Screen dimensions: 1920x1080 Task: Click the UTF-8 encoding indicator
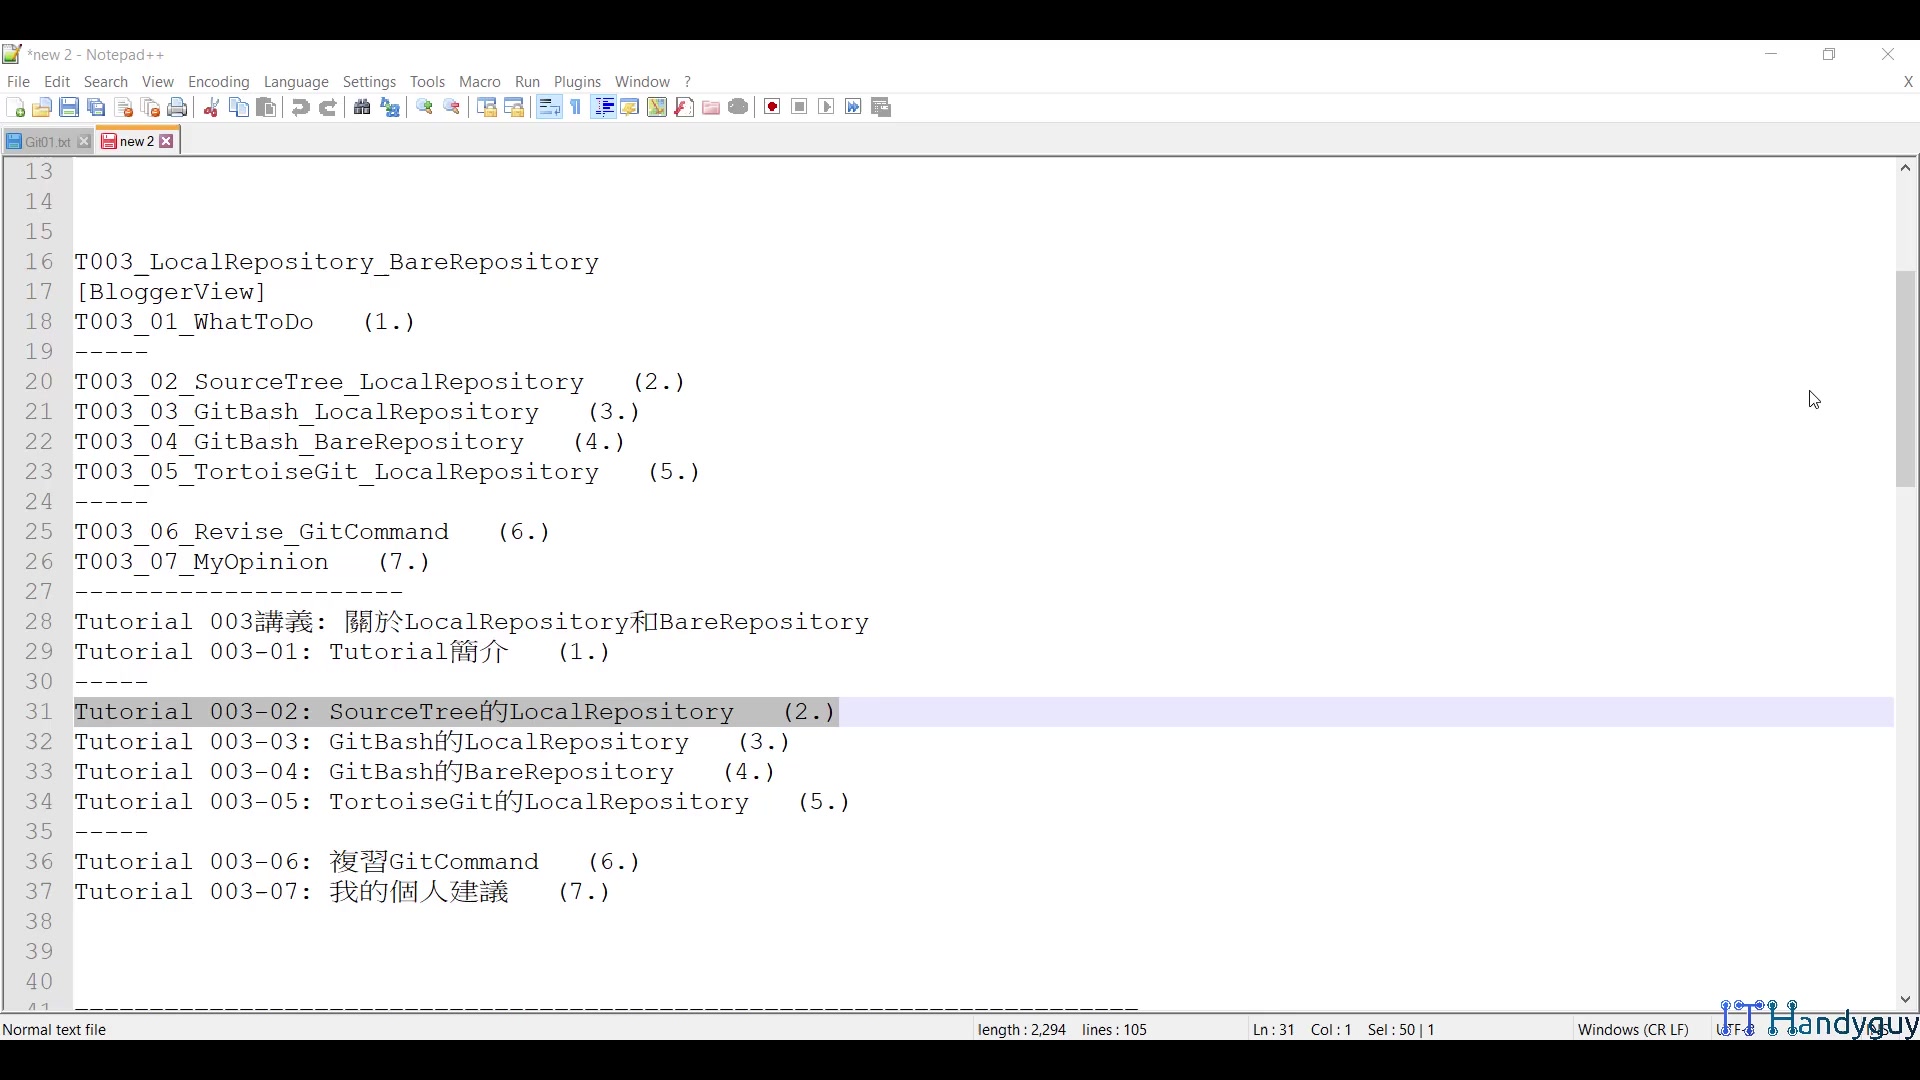tap(1735, 1029)
